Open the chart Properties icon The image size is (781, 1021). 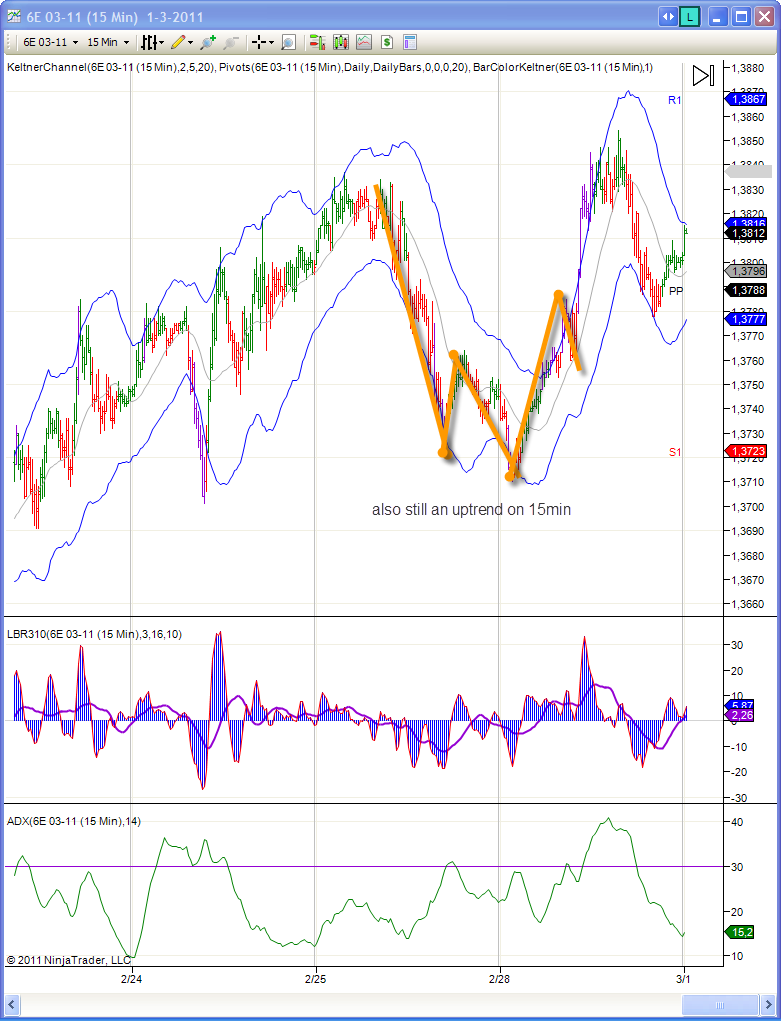pos(409,42)
